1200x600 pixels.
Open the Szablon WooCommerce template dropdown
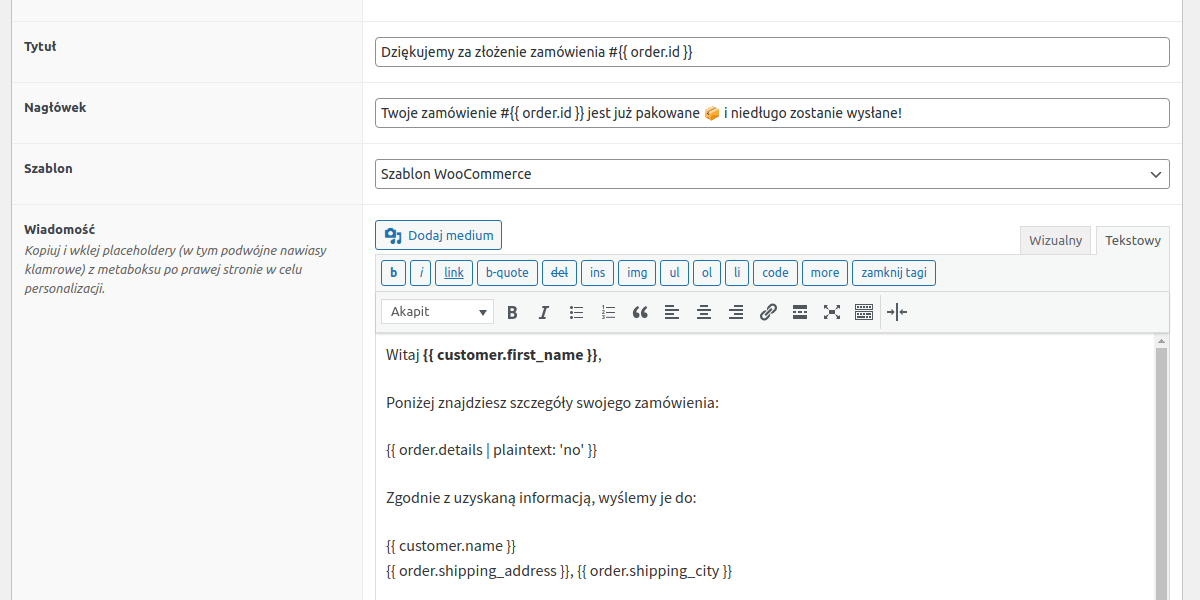coord(772,174)
